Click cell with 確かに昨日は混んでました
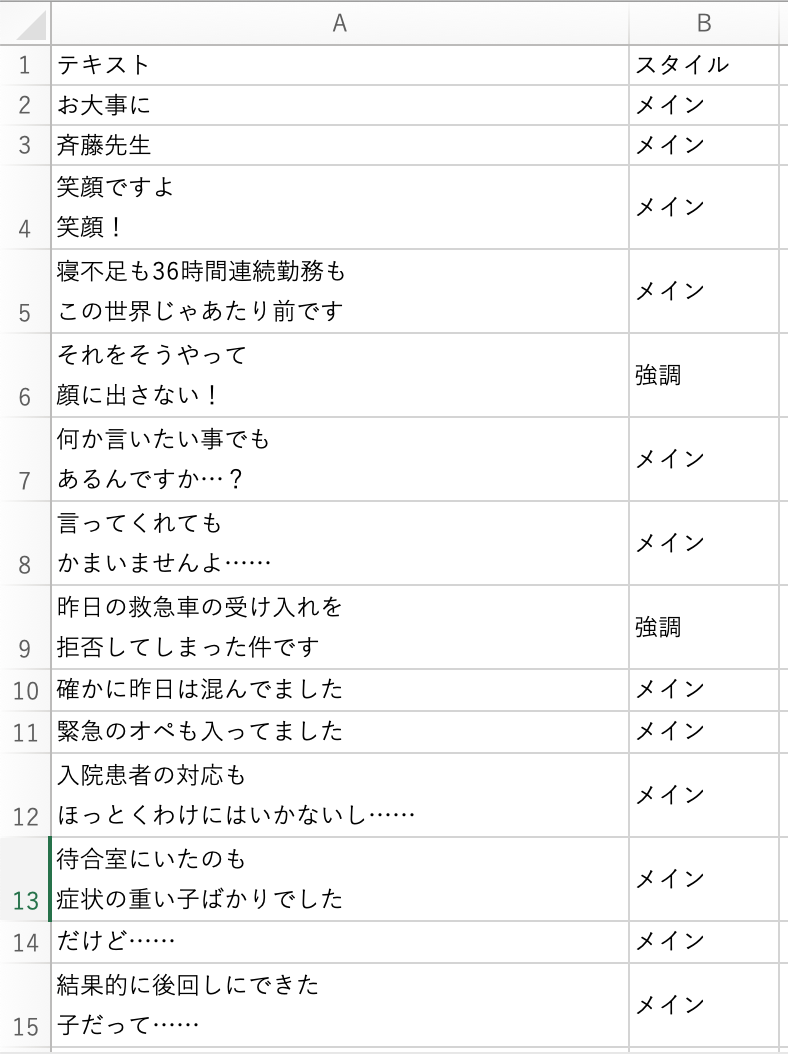The width and height of the screenshot is (788, 1054). [339, 690]
